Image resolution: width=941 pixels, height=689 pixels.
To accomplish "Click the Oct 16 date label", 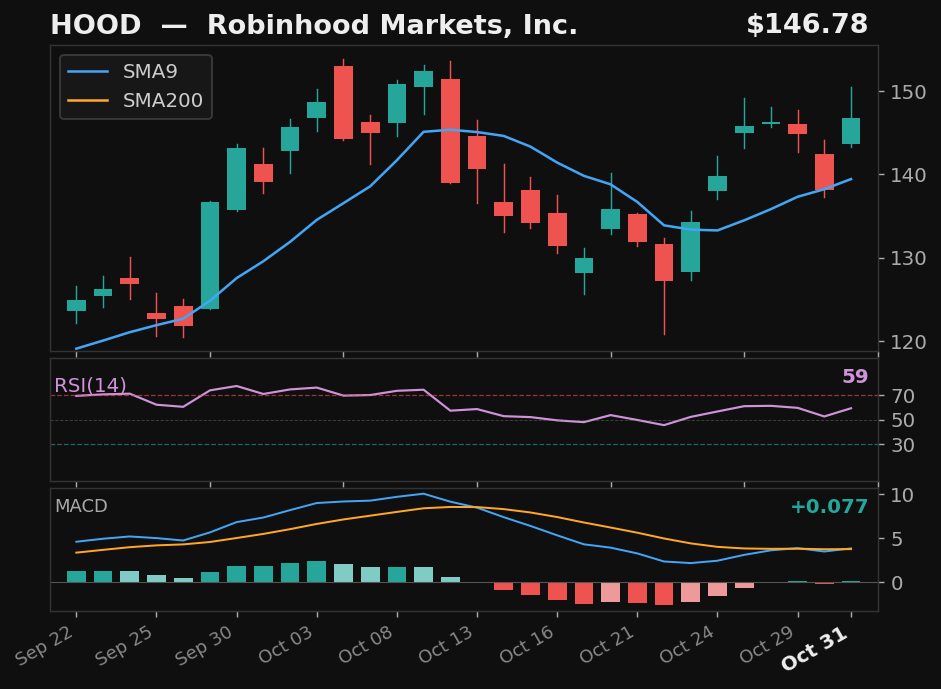I will (527, 645).
